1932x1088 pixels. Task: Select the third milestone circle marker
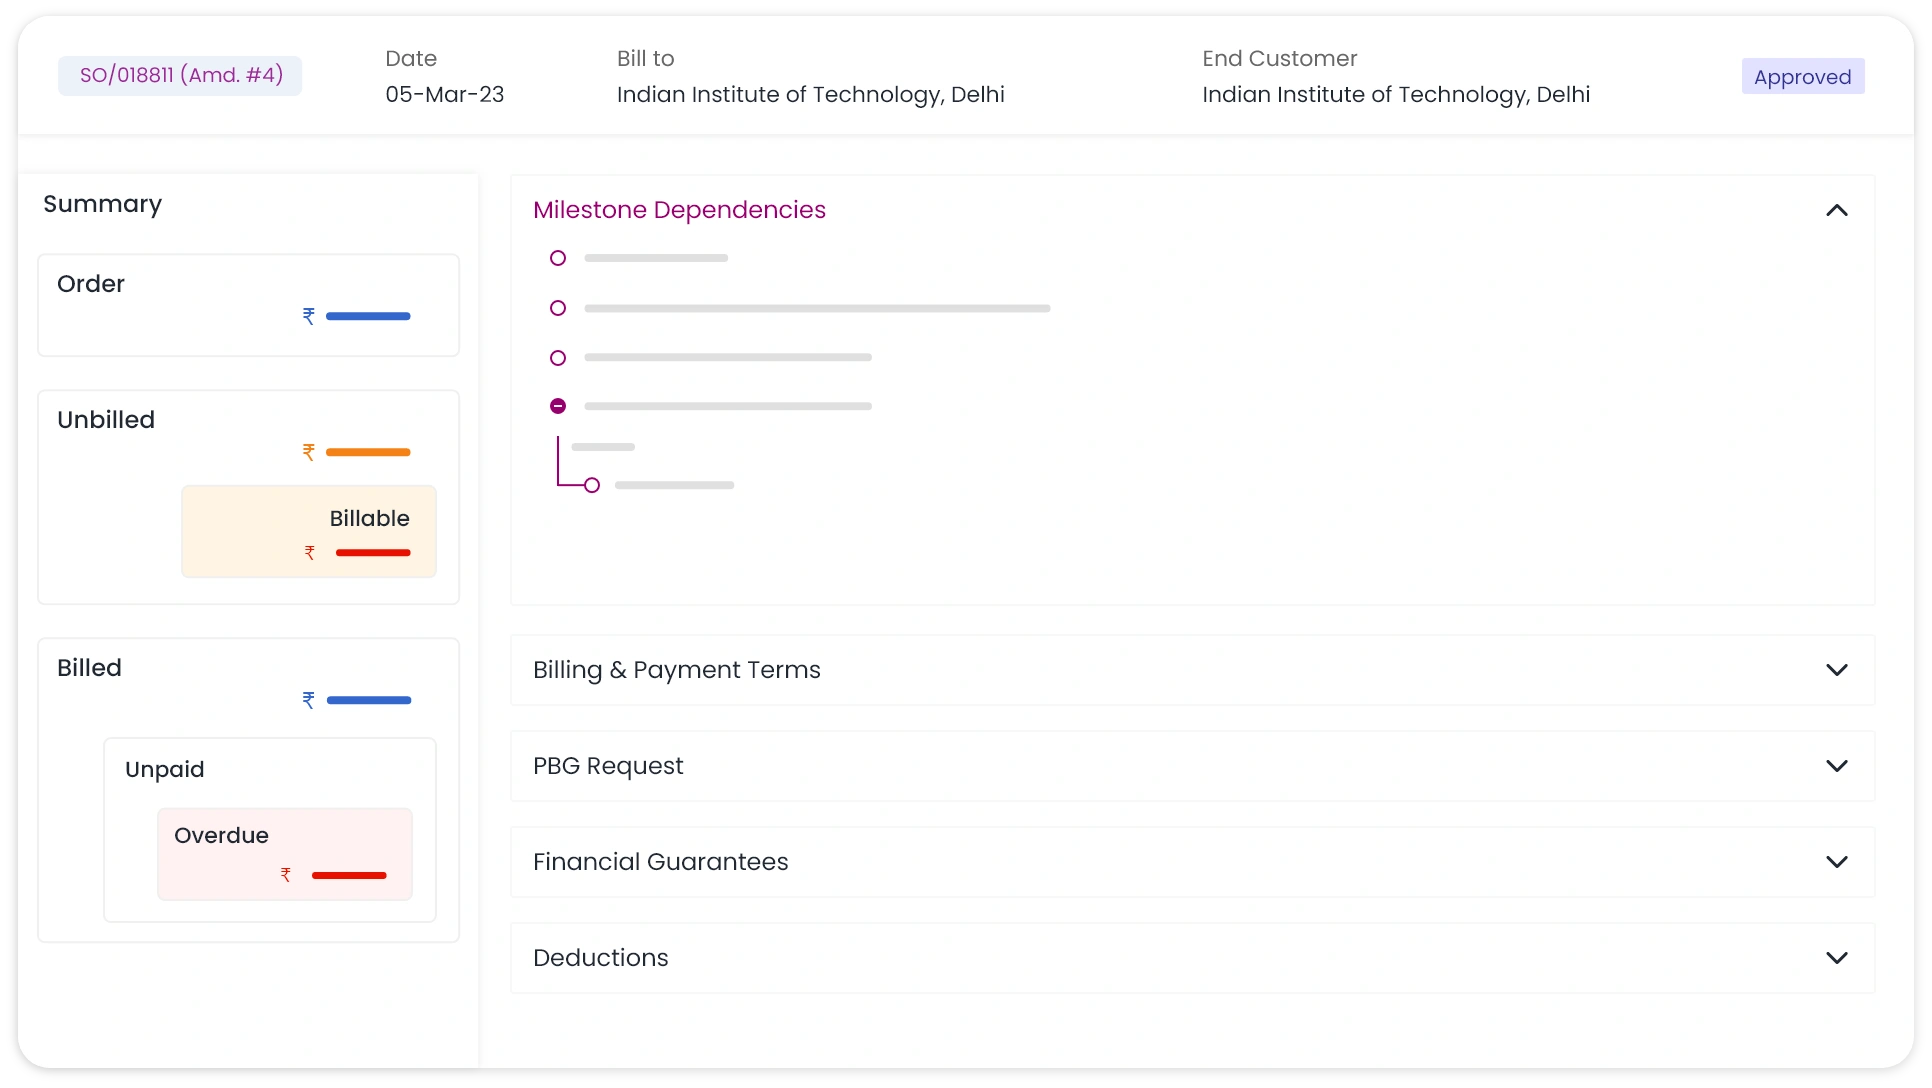[x=558, y=358]
